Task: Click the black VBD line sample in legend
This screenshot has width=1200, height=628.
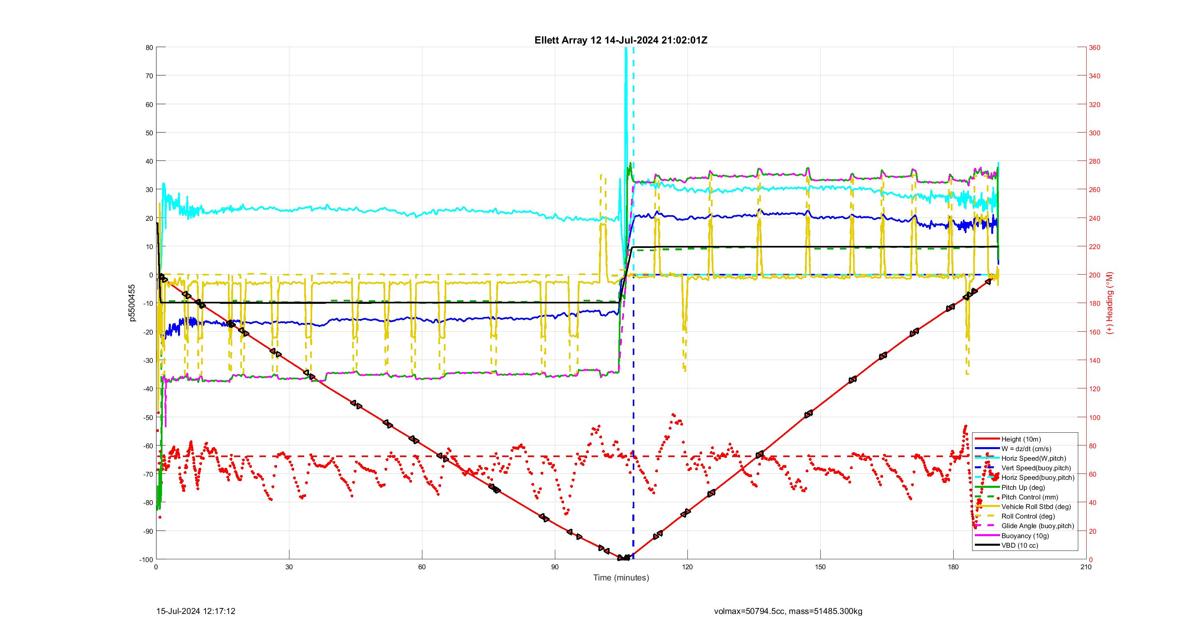Action: click(987, 545)
